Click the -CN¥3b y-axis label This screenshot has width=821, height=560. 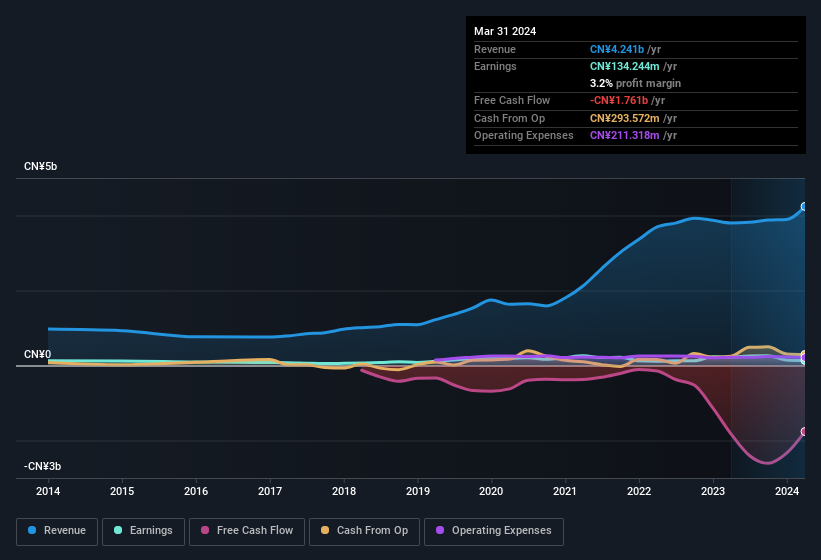pos(42,466)
